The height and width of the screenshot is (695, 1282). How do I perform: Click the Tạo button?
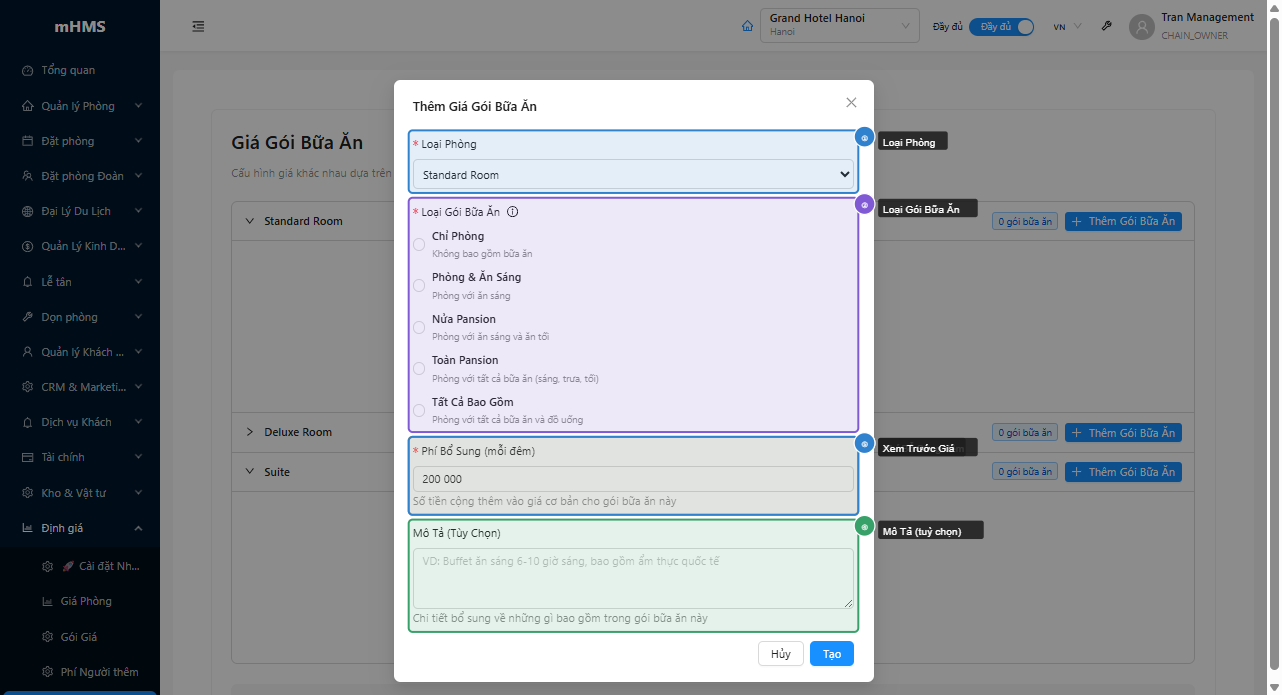tap(831, 654)
